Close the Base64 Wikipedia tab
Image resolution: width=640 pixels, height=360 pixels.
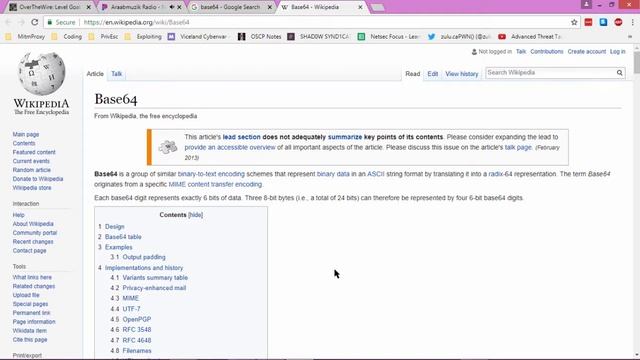pyautogui.click(x=360, y=7)
